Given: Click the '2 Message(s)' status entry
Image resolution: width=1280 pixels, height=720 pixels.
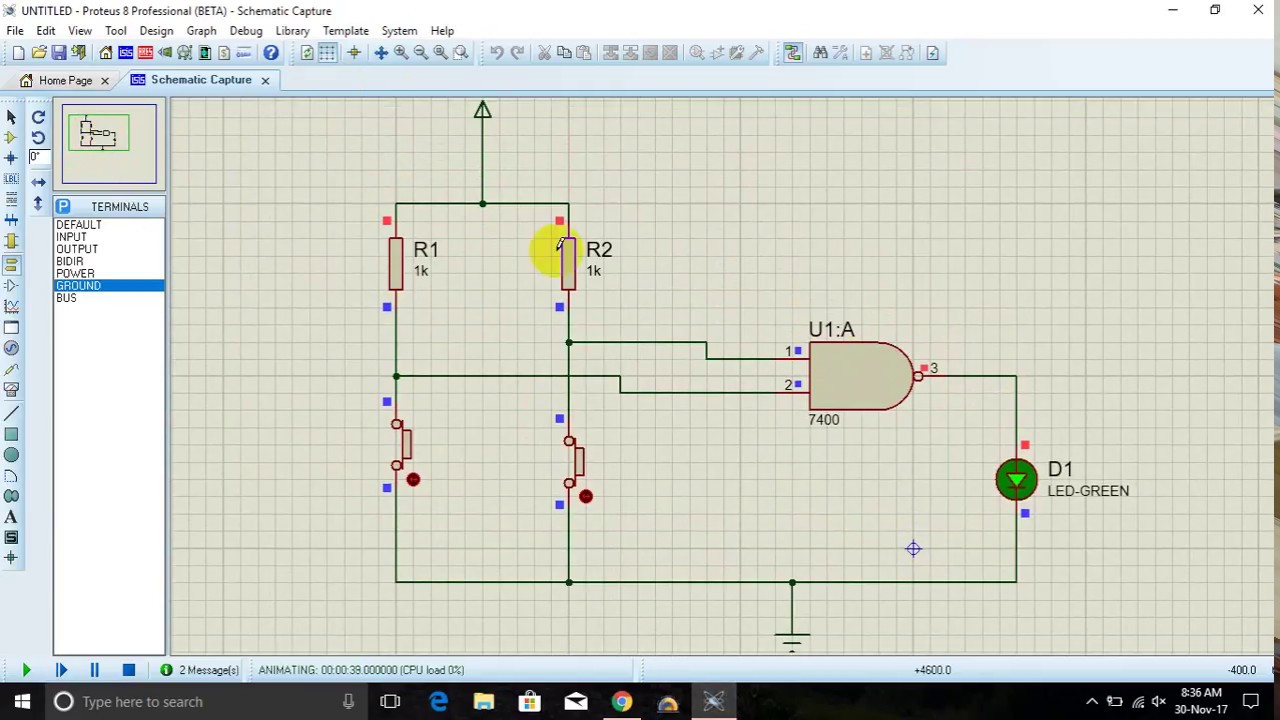Looking at the screenshot, I should pyautogui.click(x=200, y=670).
